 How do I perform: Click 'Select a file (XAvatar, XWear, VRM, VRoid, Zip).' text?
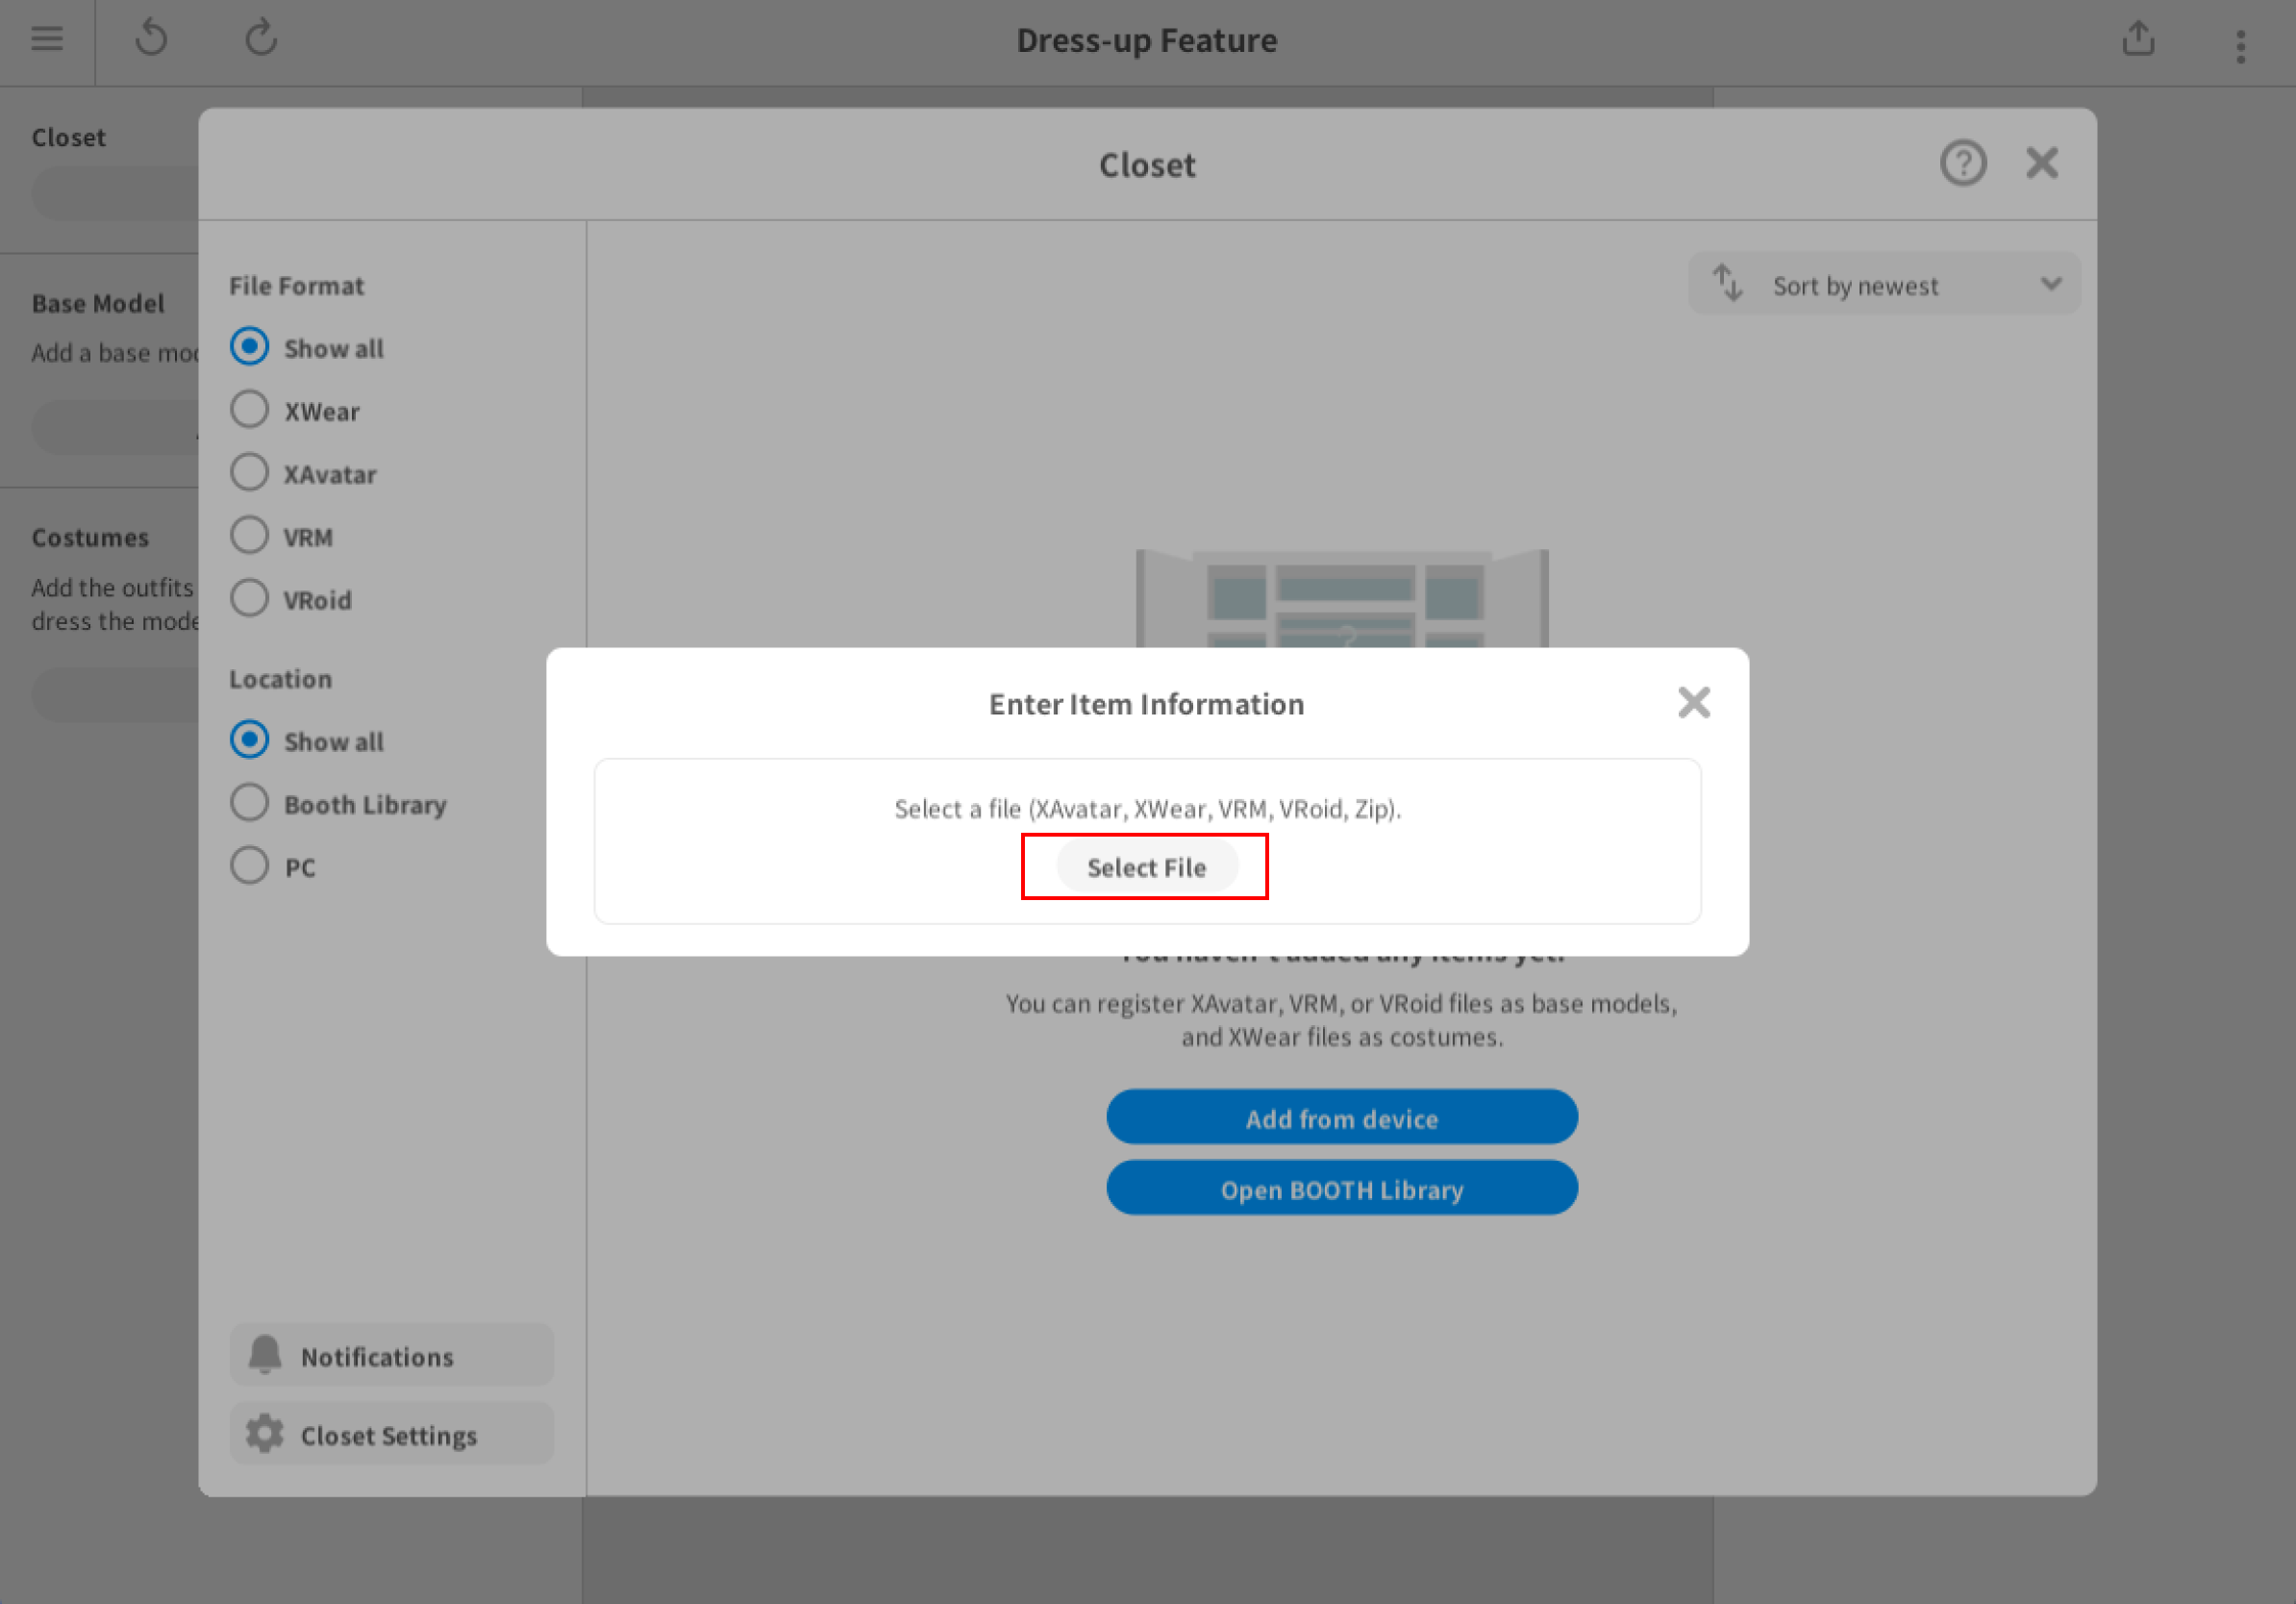pyautogui.click(x=1147, y=809)
